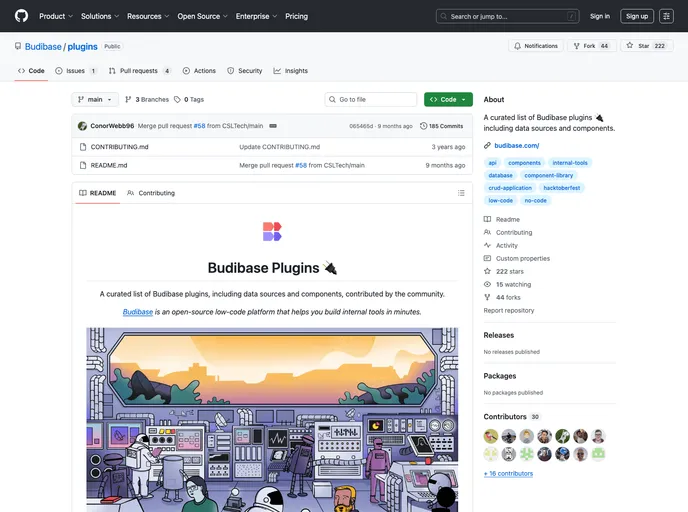The height and width of the screenshot is (512, 688).
Task: Open the Actions tab
Action: 199,71
